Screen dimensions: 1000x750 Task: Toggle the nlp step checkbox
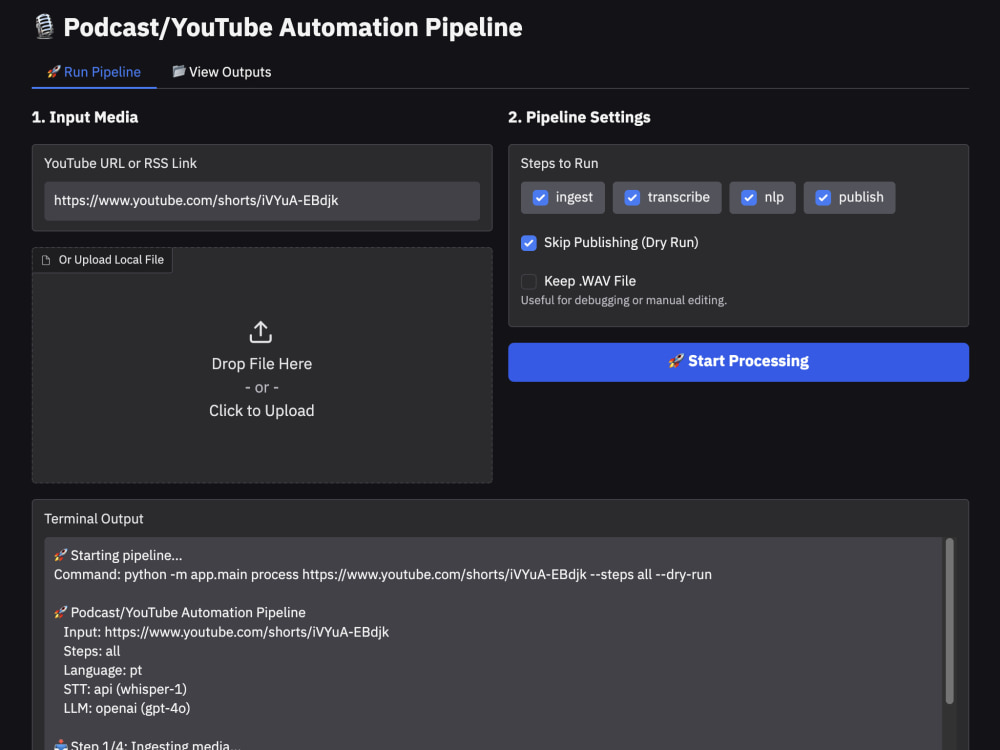point(749,198)
